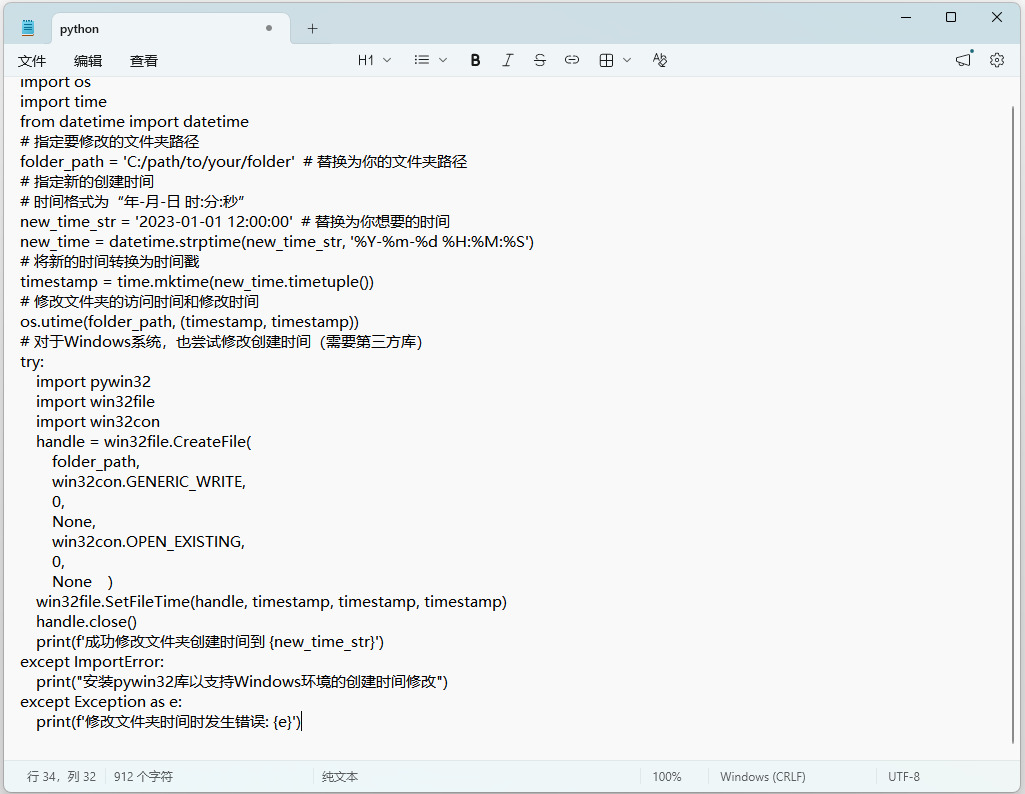
Task: Expand the list style dropdown arrow
Action: point(443,60)
